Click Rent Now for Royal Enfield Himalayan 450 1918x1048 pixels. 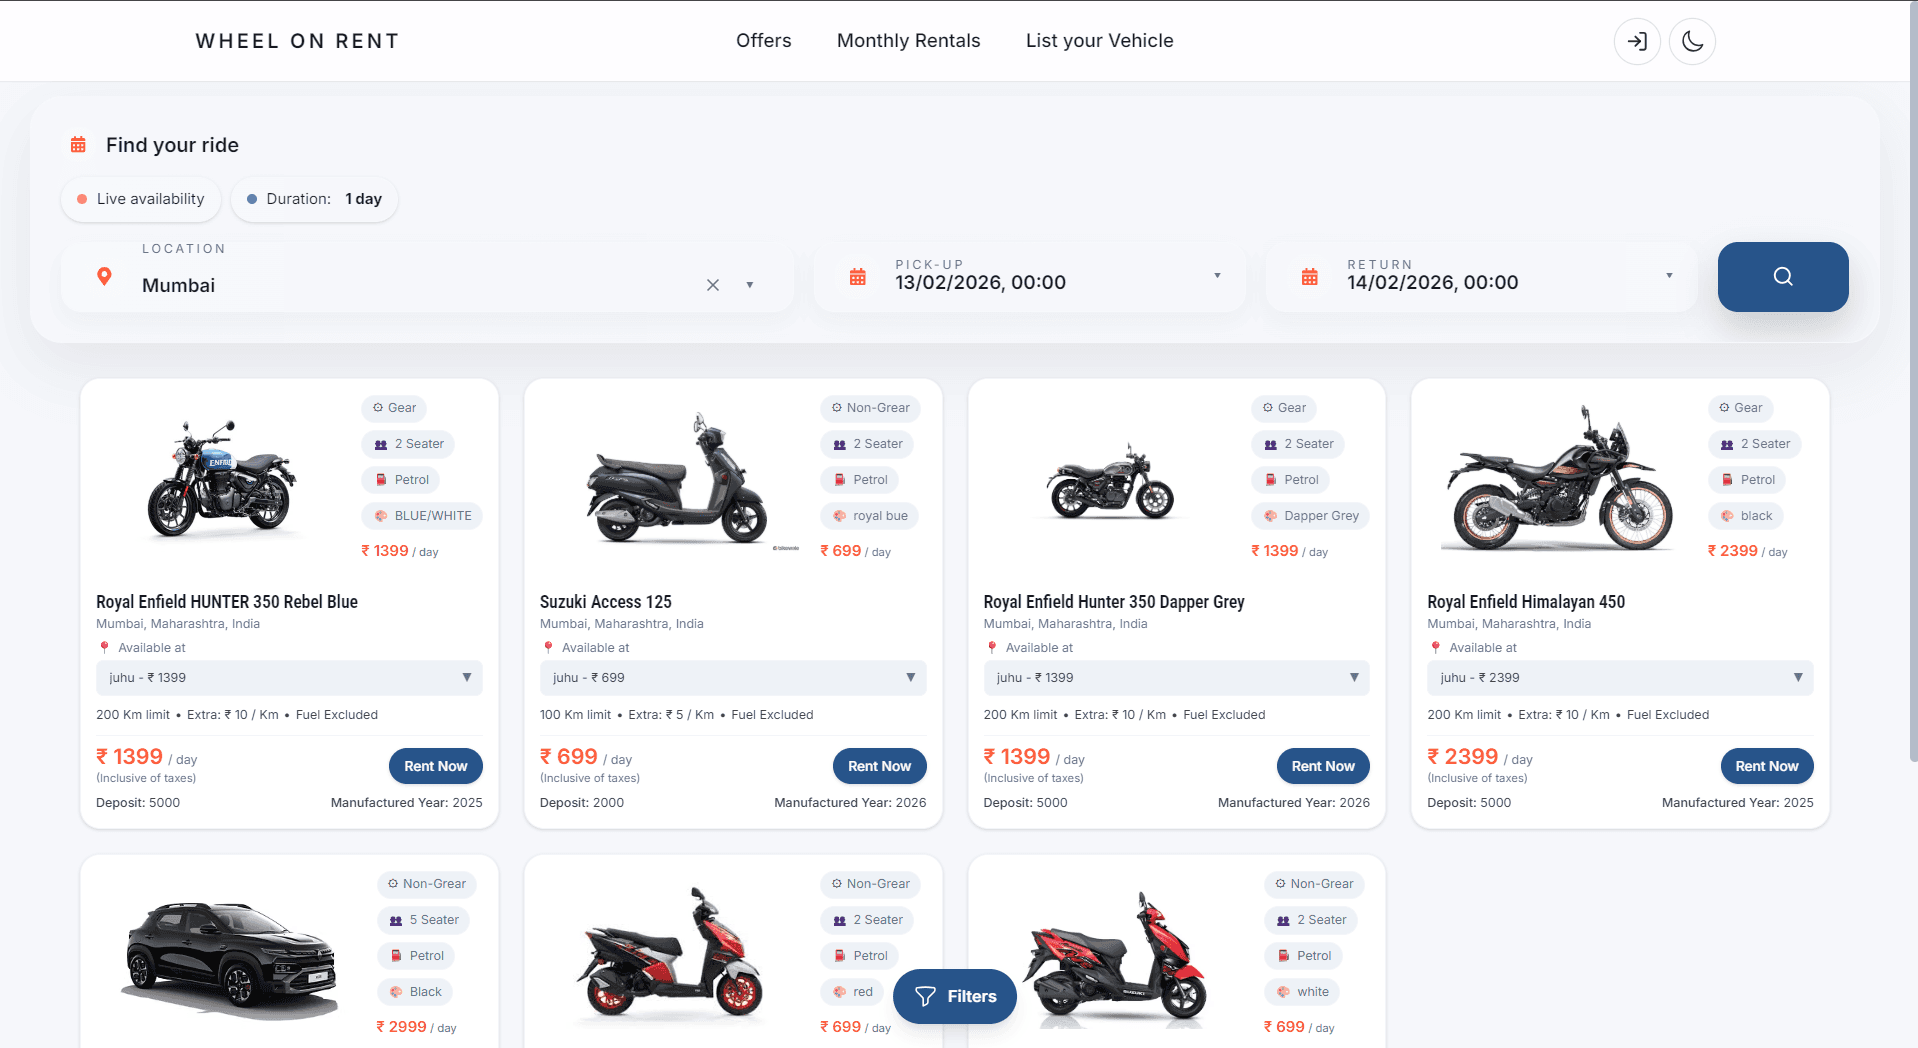(x=1766, y=766)
